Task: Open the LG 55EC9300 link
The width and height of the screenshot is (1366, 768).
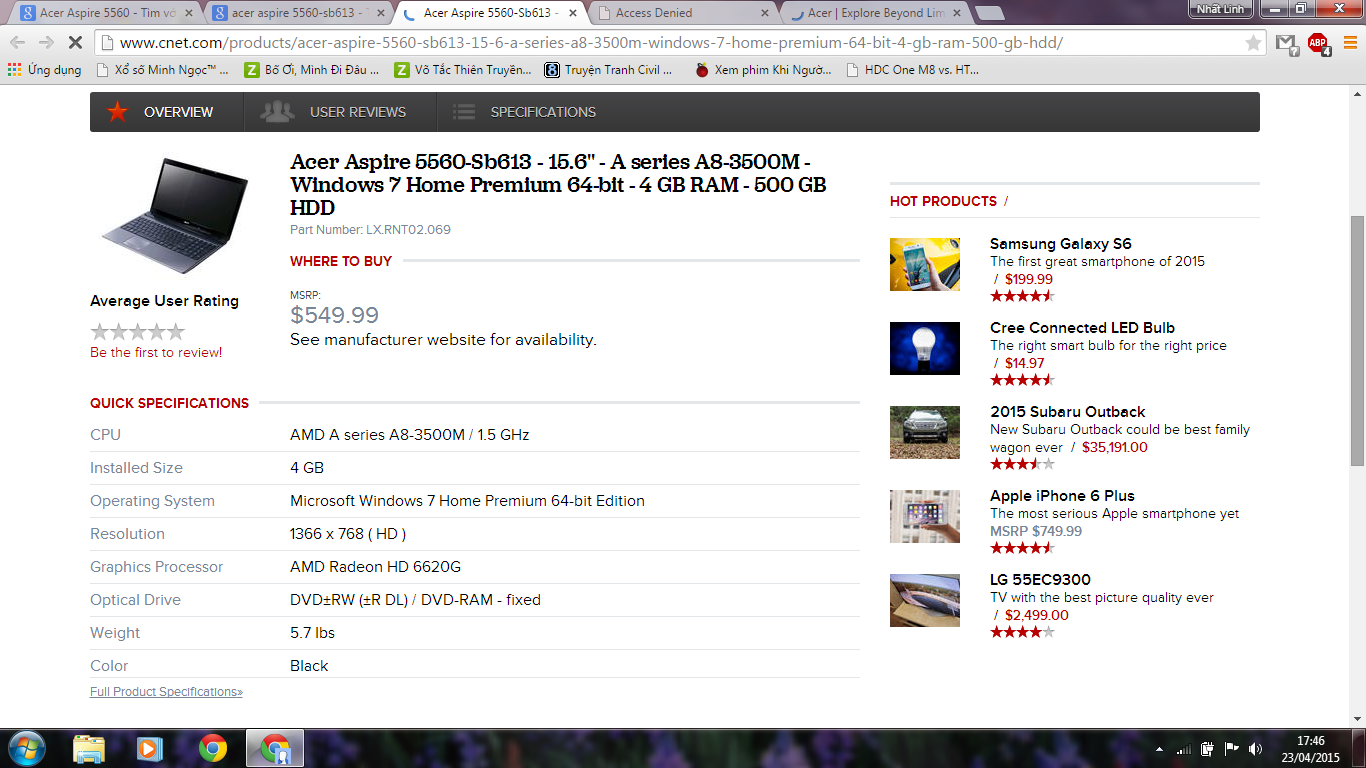Action: coord(1040,580)
